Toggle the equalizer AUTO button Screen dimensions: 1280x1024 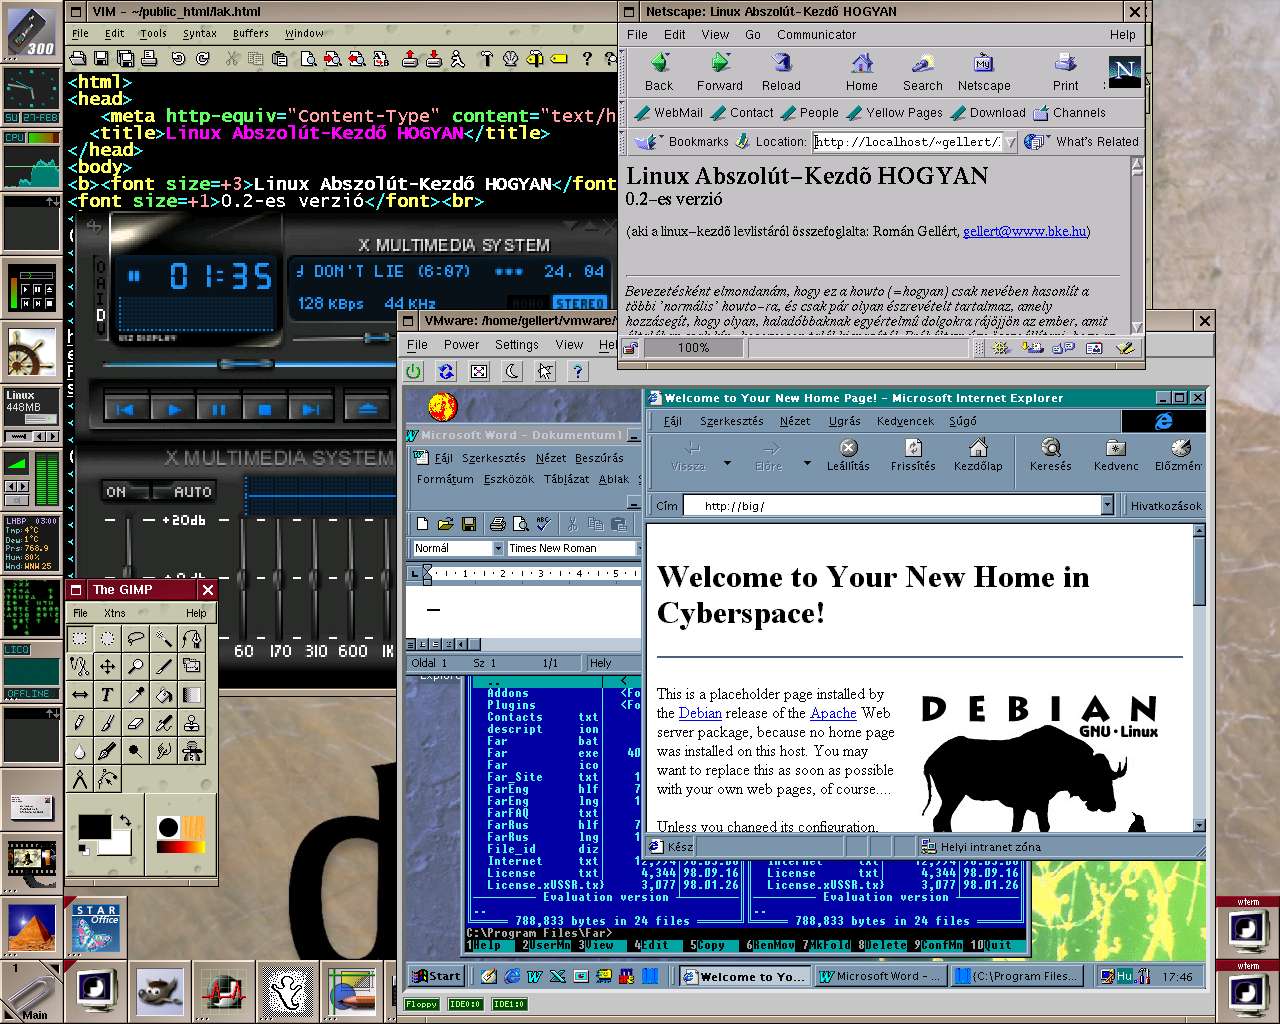(x=192, y=492)
